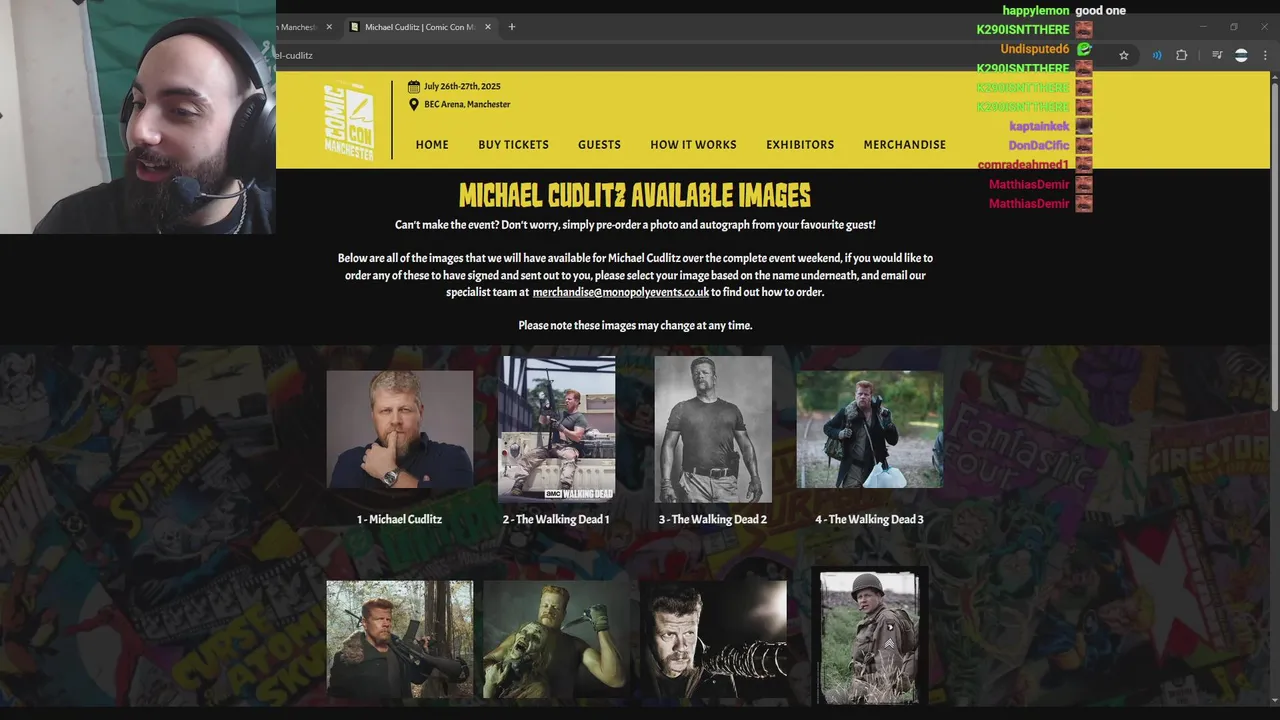The width and height of the screenshot is (1280, 720).
Task: Open a new browser tab with plus
Action: (512, 27)
